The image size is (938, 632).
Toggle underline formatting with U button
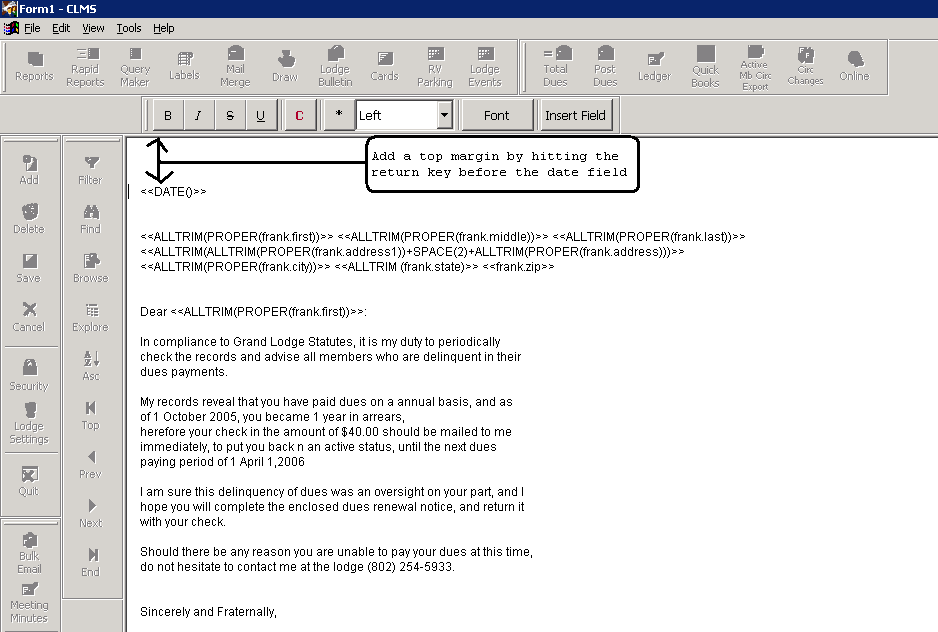[261, 116]
